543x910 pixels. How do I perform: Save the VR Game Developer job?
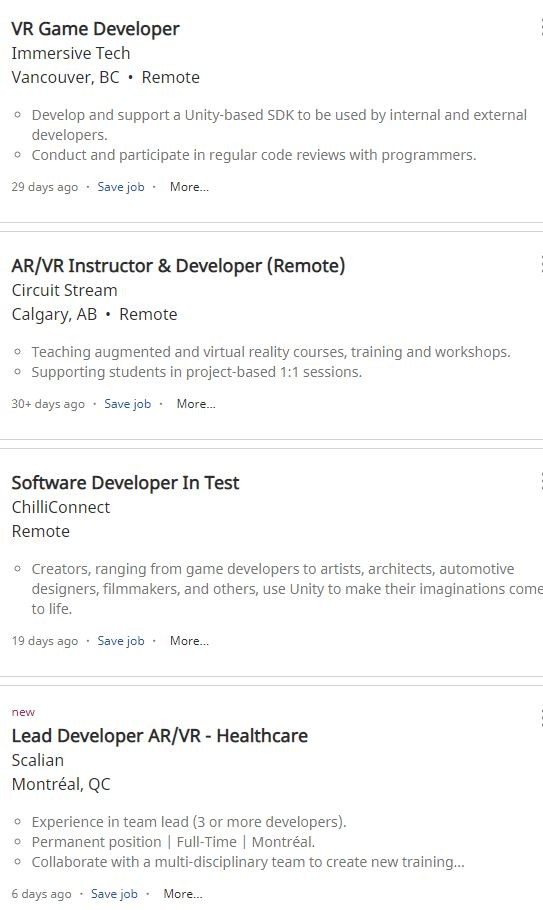pos(121,187)
